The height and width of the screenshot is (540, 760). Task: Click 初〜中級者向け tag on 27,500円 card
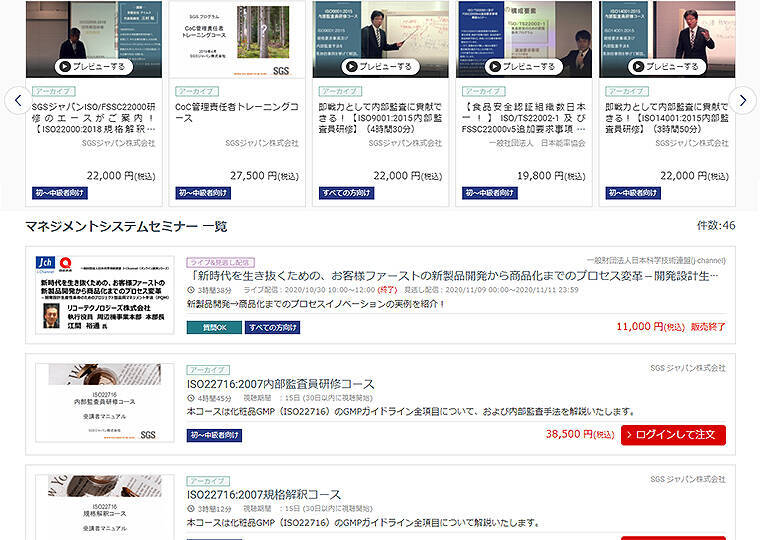(x=203, y=193)
